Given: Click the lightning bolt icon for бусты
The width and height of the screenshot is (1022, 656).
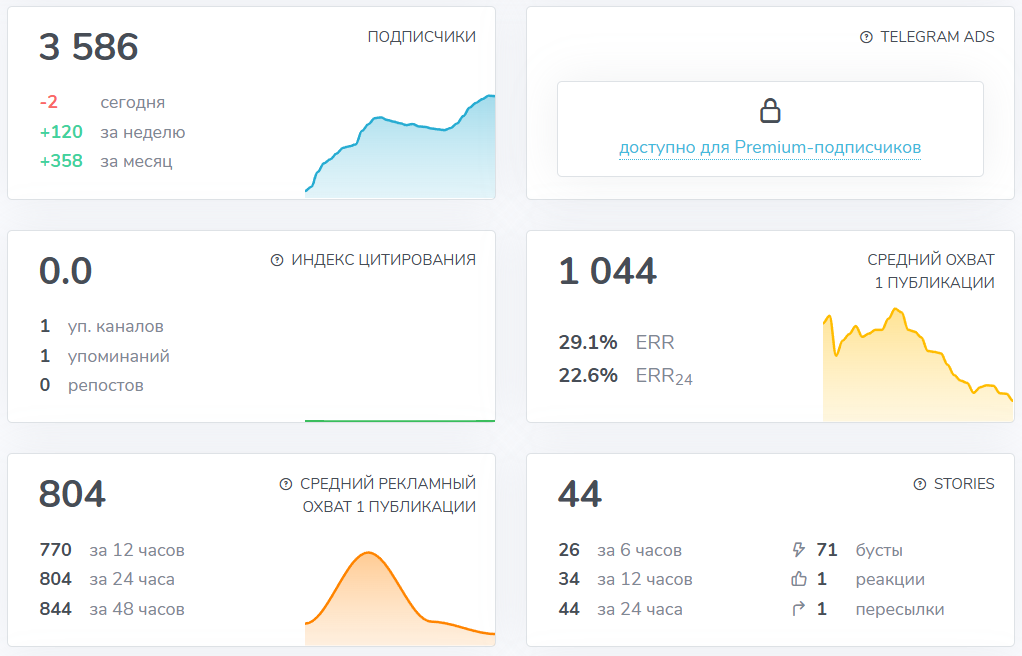Looking at the screenshot, I should (798, 550).
